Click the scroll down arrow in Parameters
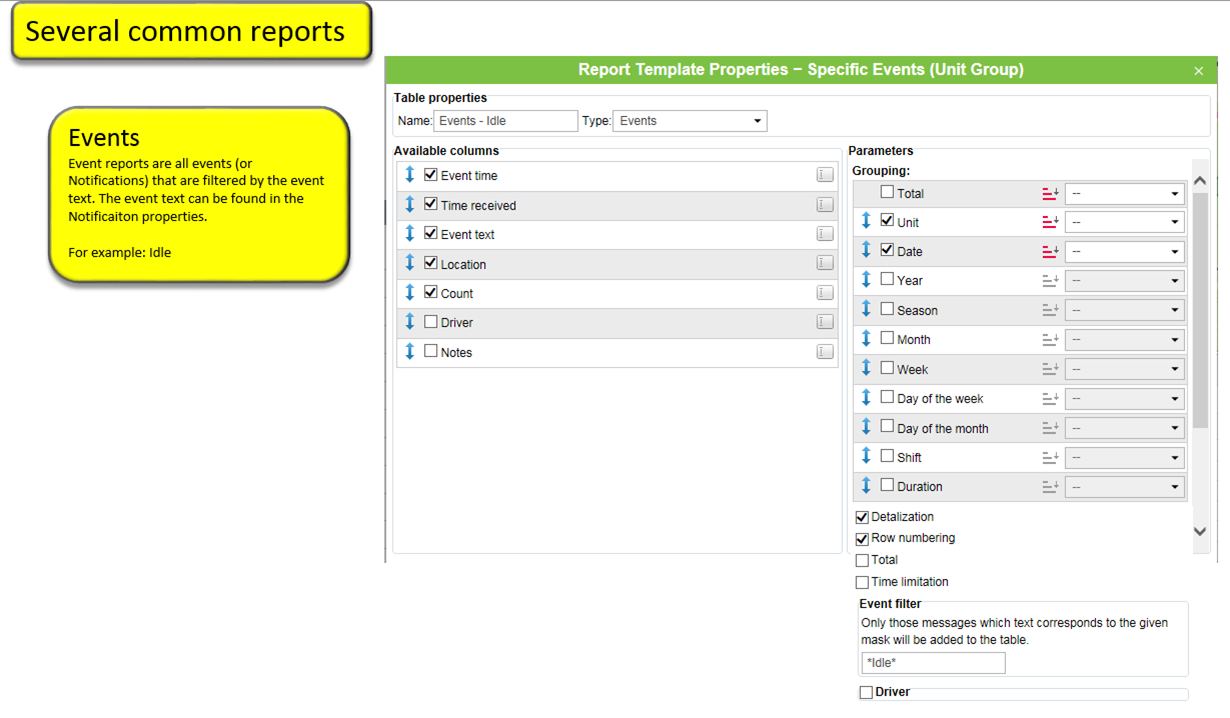 [x=1200, y=532]
